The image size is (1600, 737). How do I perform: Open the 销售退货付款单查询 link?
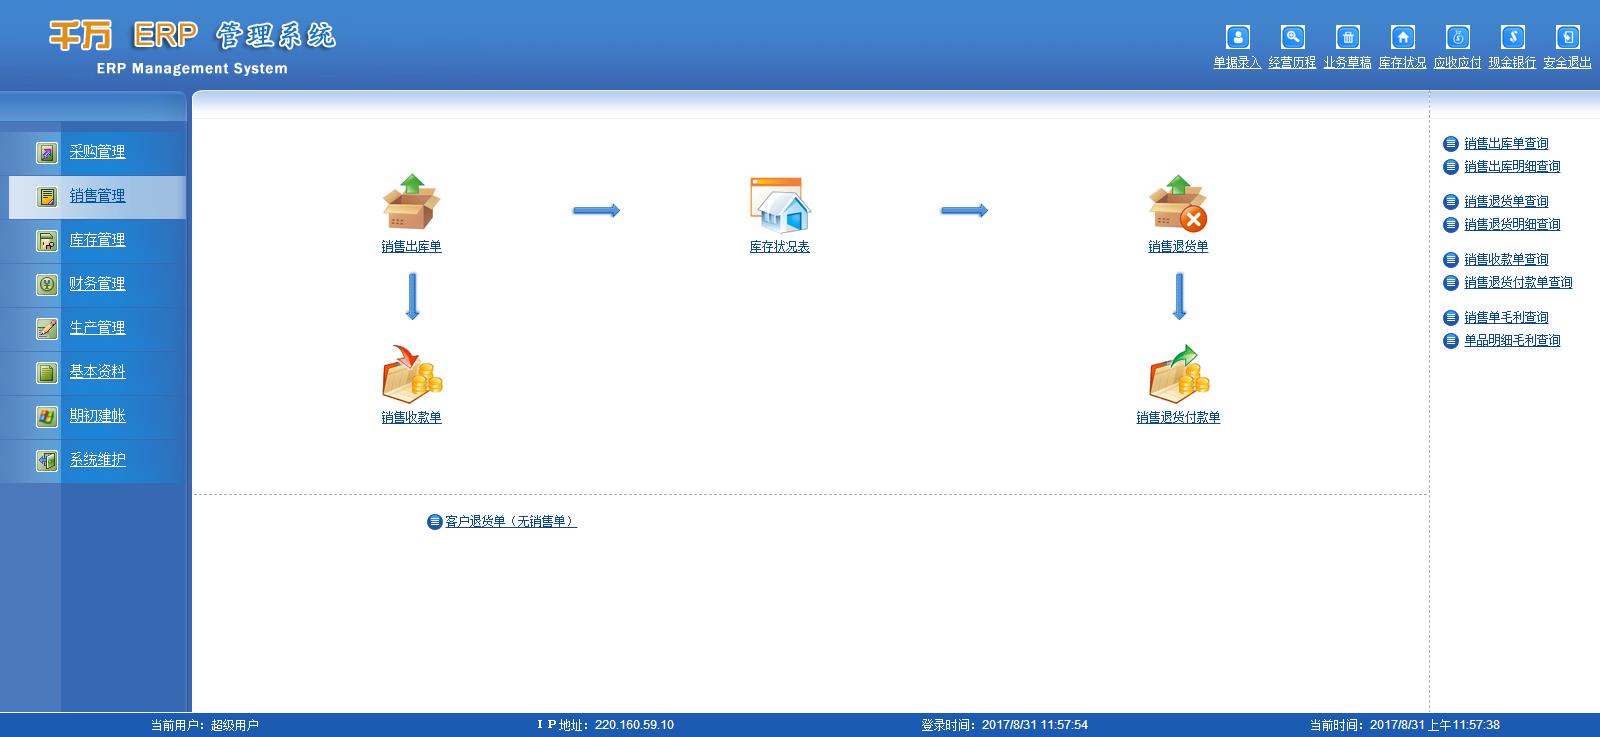point(1518,283)
